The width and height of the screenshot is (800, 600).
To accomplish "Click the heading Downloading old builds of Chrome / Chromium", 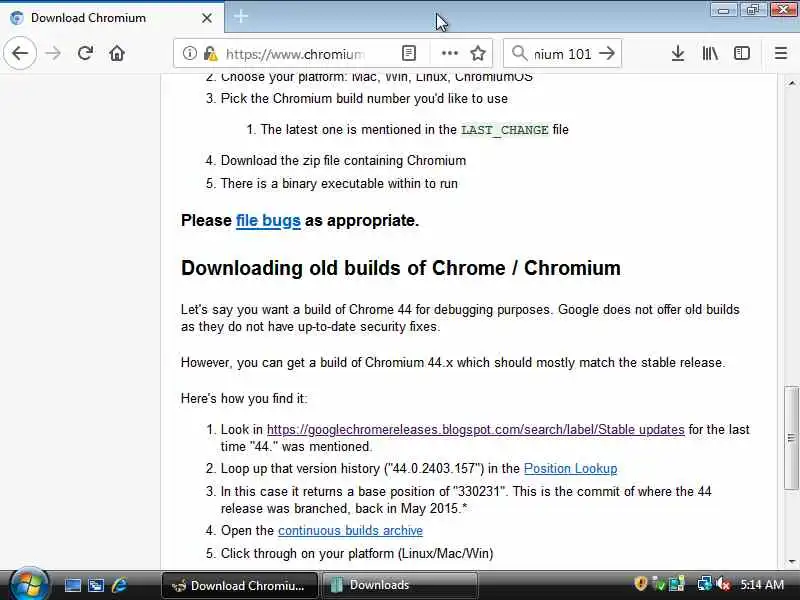I will [x=401, y=268].
